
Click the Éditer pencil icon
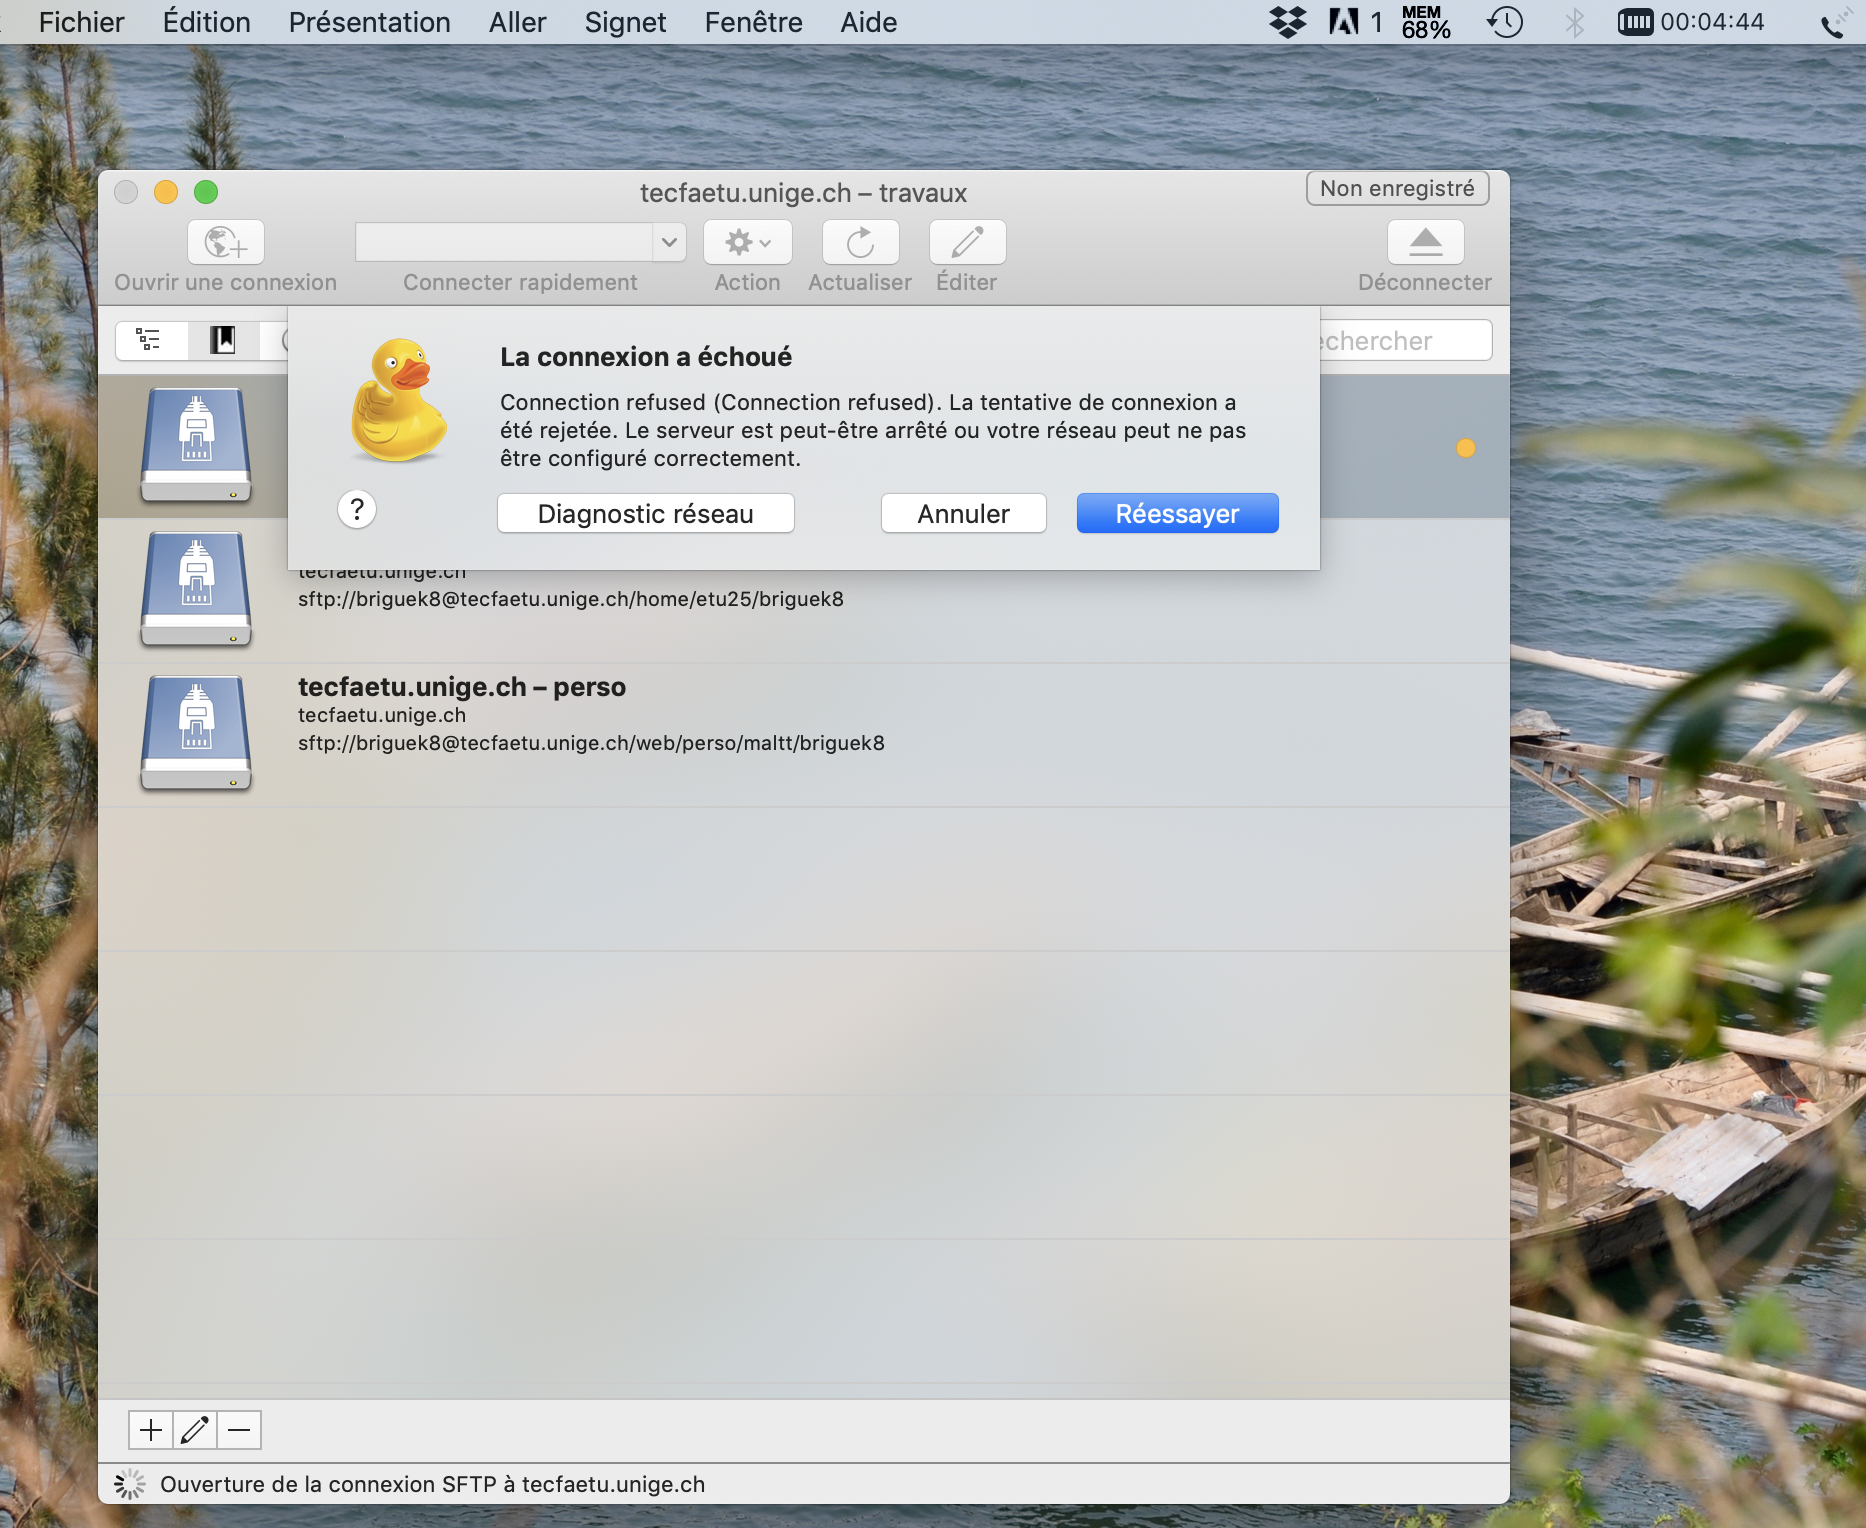(x=967, y=243)
